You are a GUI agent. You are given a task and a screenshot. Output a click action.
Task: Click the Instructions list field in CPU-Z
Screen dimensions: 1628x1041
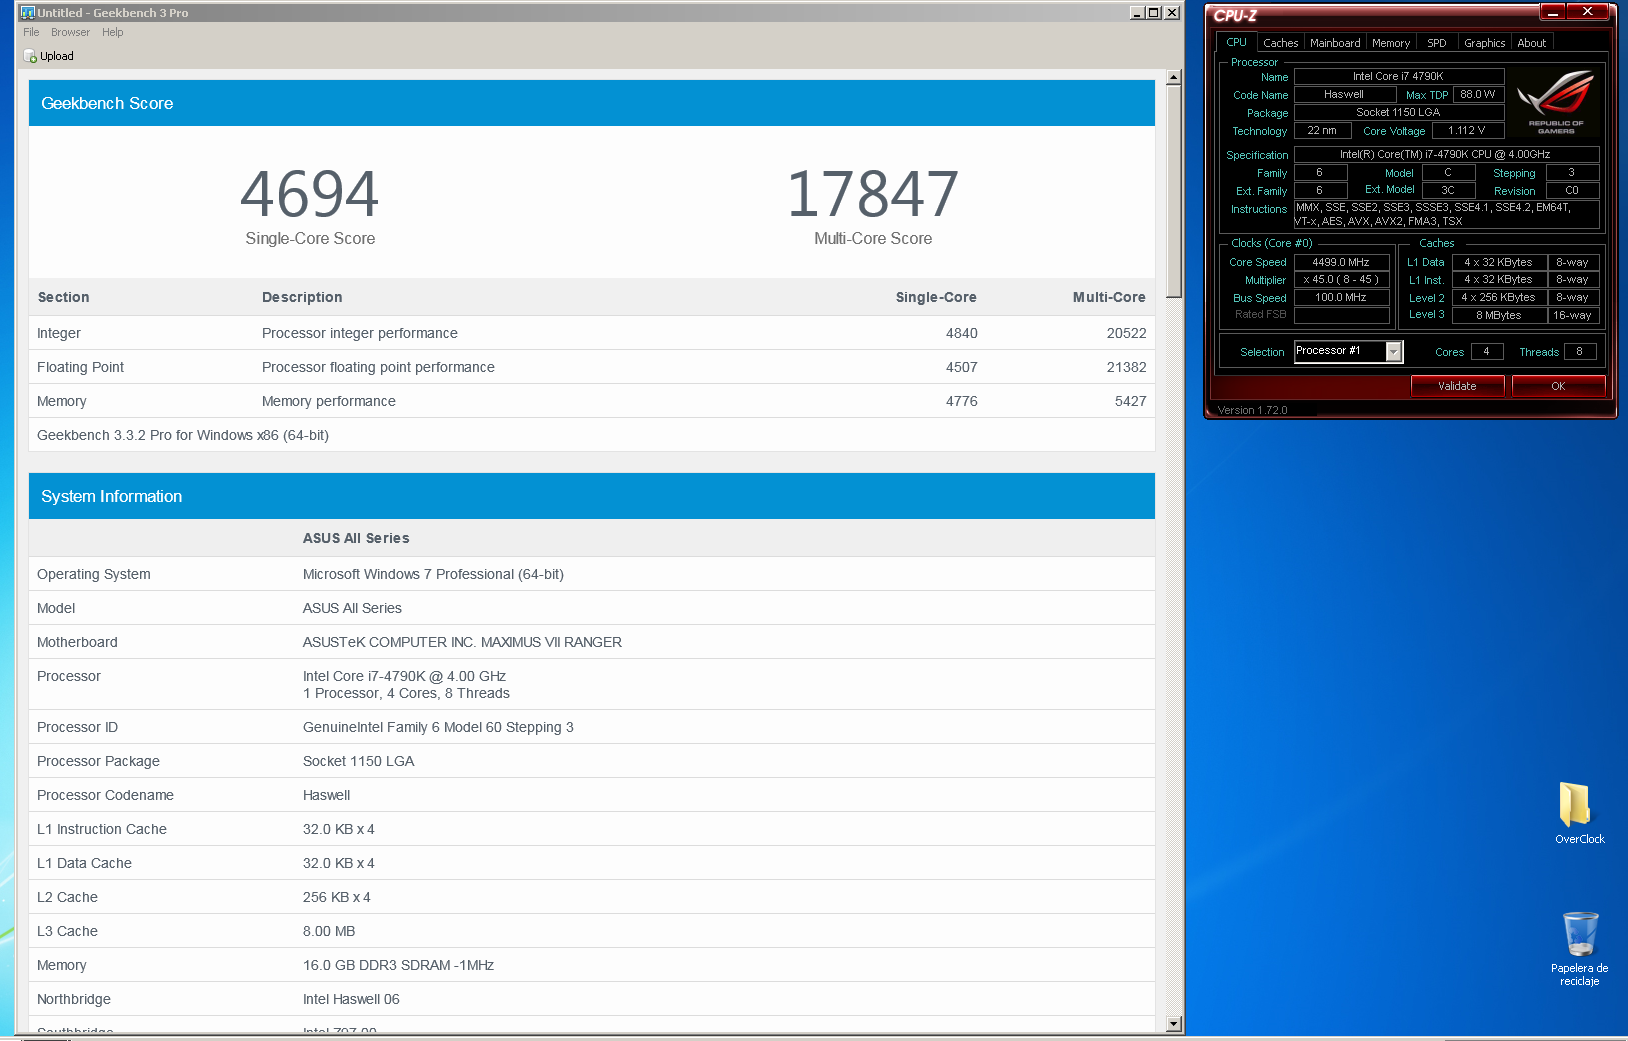click(x=1446, y=214)
